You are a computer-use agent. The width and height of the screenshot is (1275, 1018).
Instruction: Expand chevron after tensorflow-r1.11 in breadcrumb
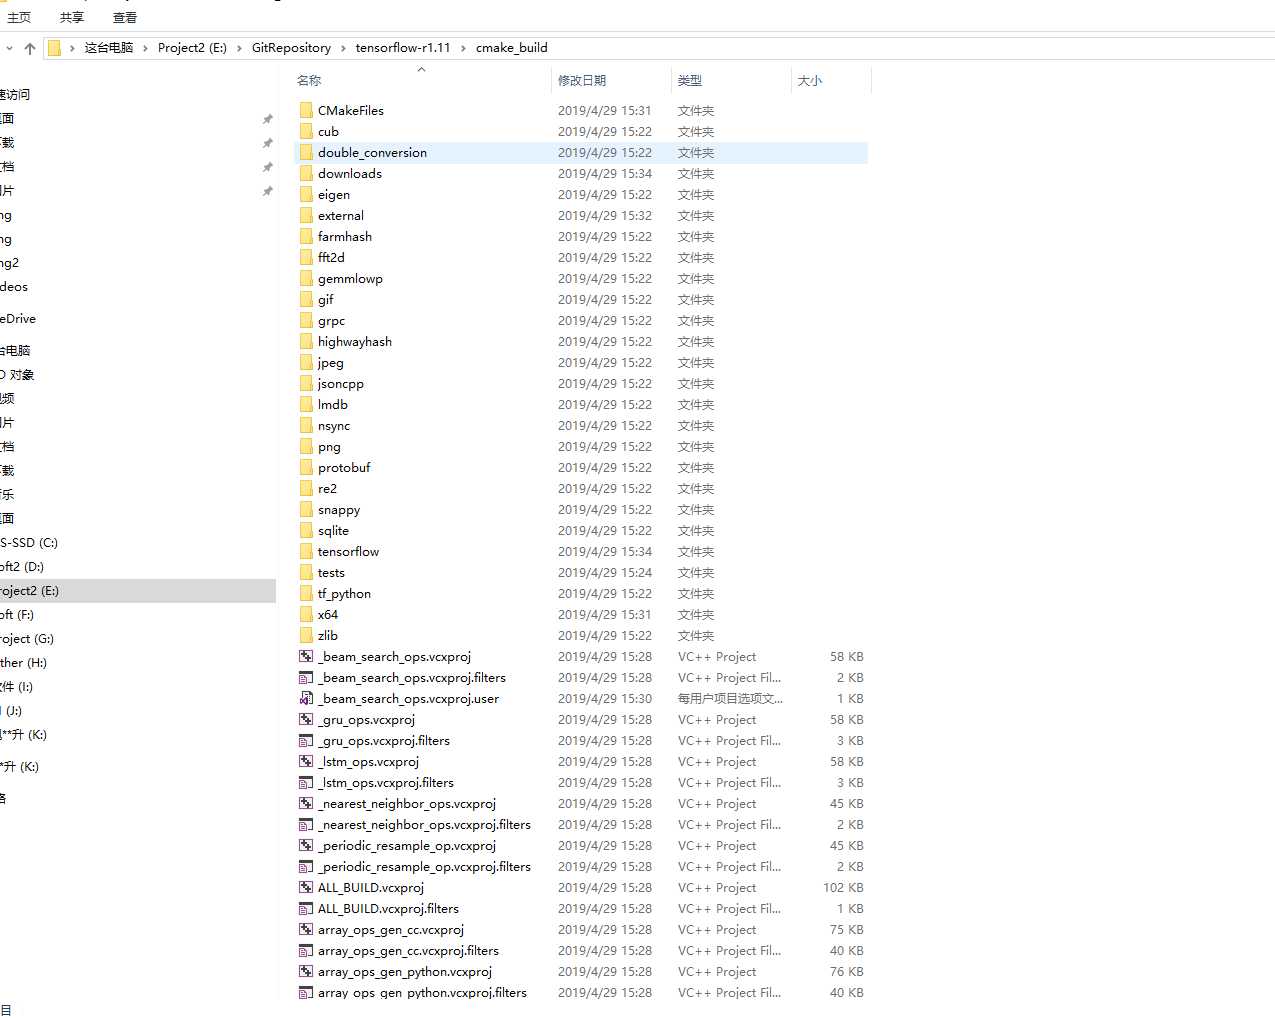coord(463,48)
